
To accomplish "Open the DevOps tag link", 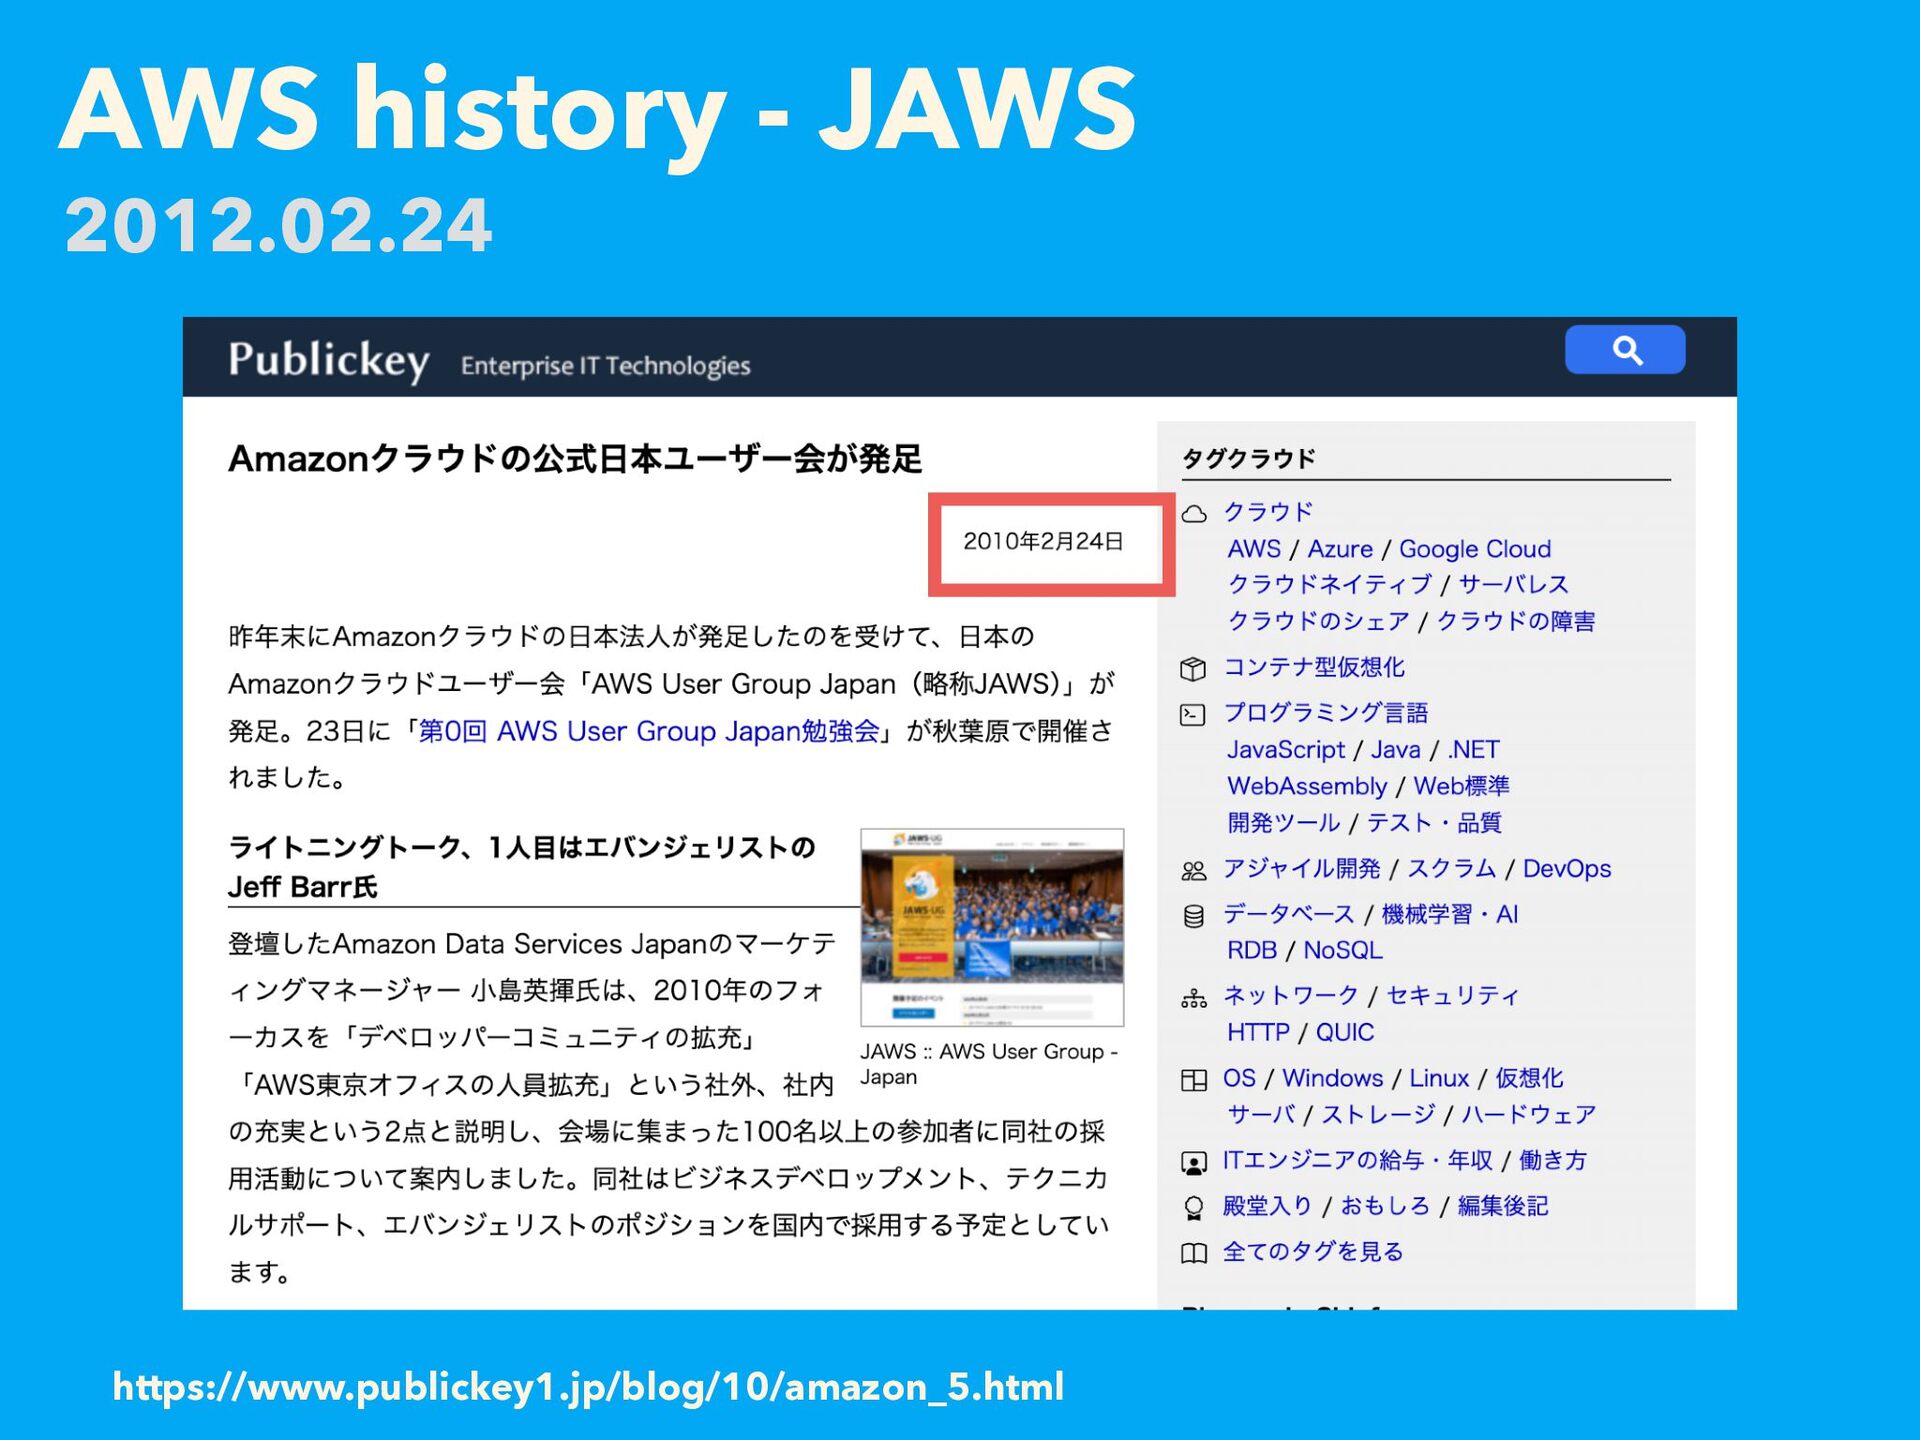I will (1566, 868).
